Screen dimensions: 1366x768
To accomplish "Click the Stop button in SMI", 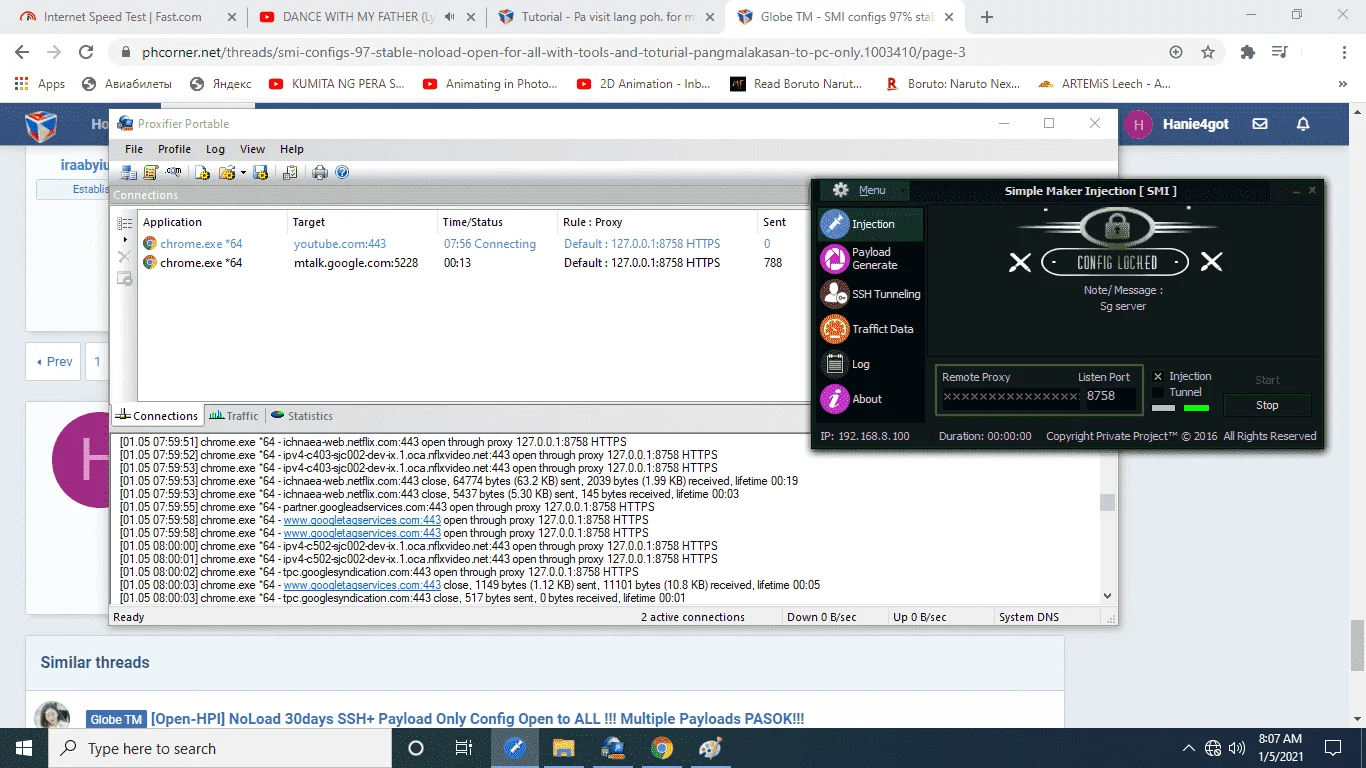I will [x=1267, y=405].
